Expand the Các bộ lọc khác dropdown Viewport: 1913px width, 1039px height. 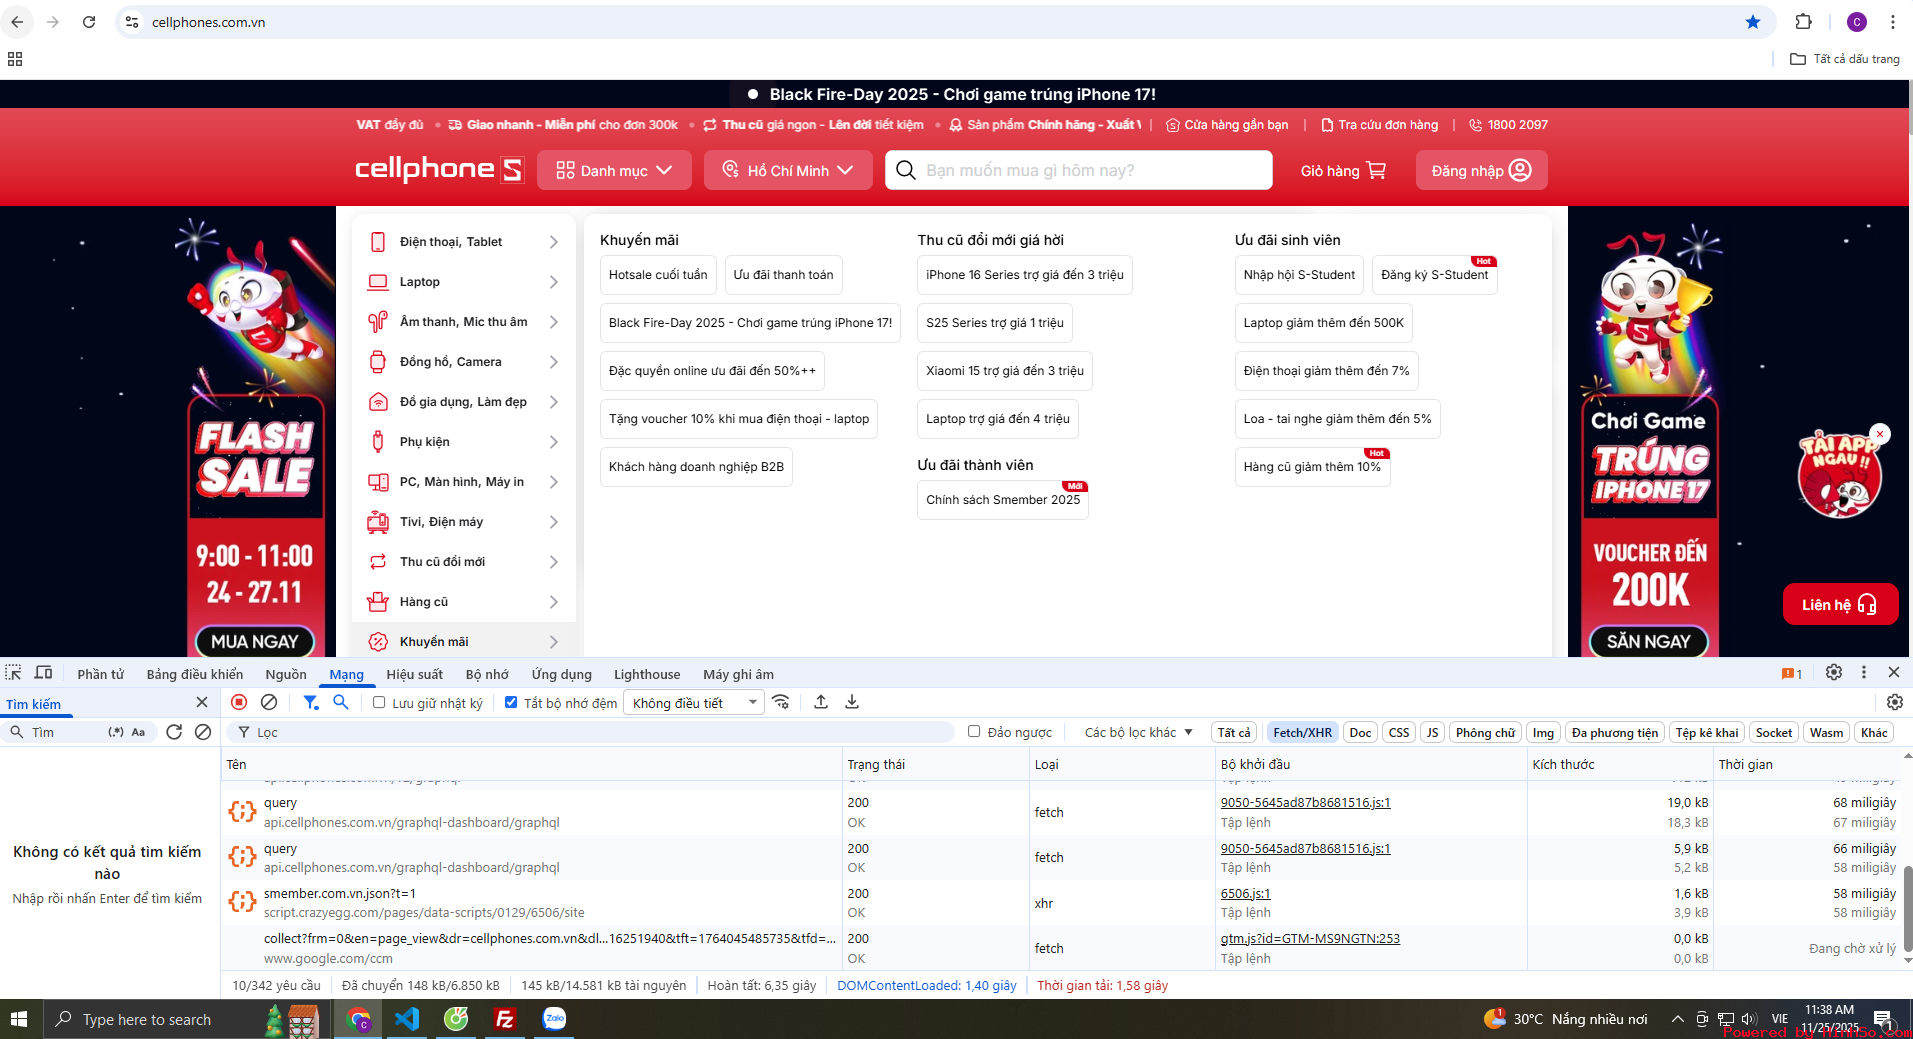tap(1138, 732)
